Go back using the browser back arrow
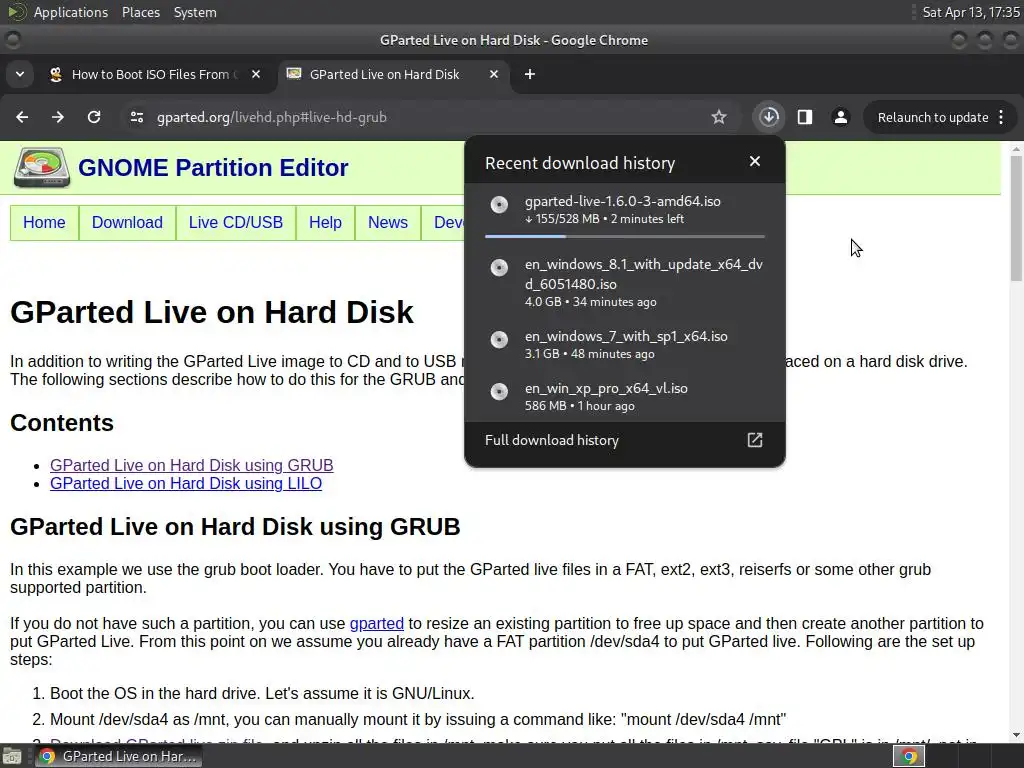Screen dimensions: 1024x768 click(22, 117)
